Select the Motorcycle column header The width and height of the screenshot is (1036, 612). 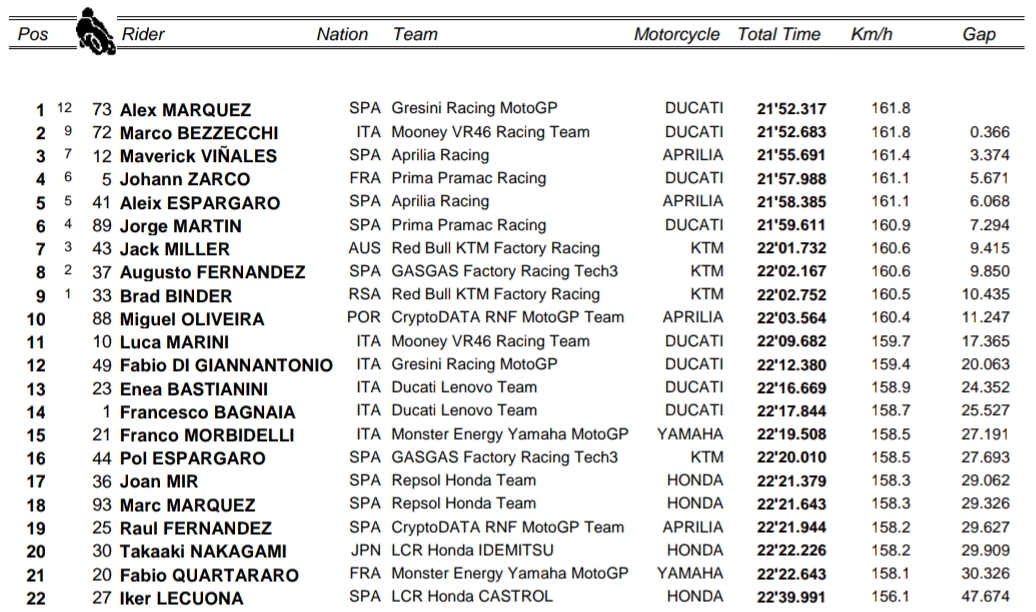click(x=676, y=35)
